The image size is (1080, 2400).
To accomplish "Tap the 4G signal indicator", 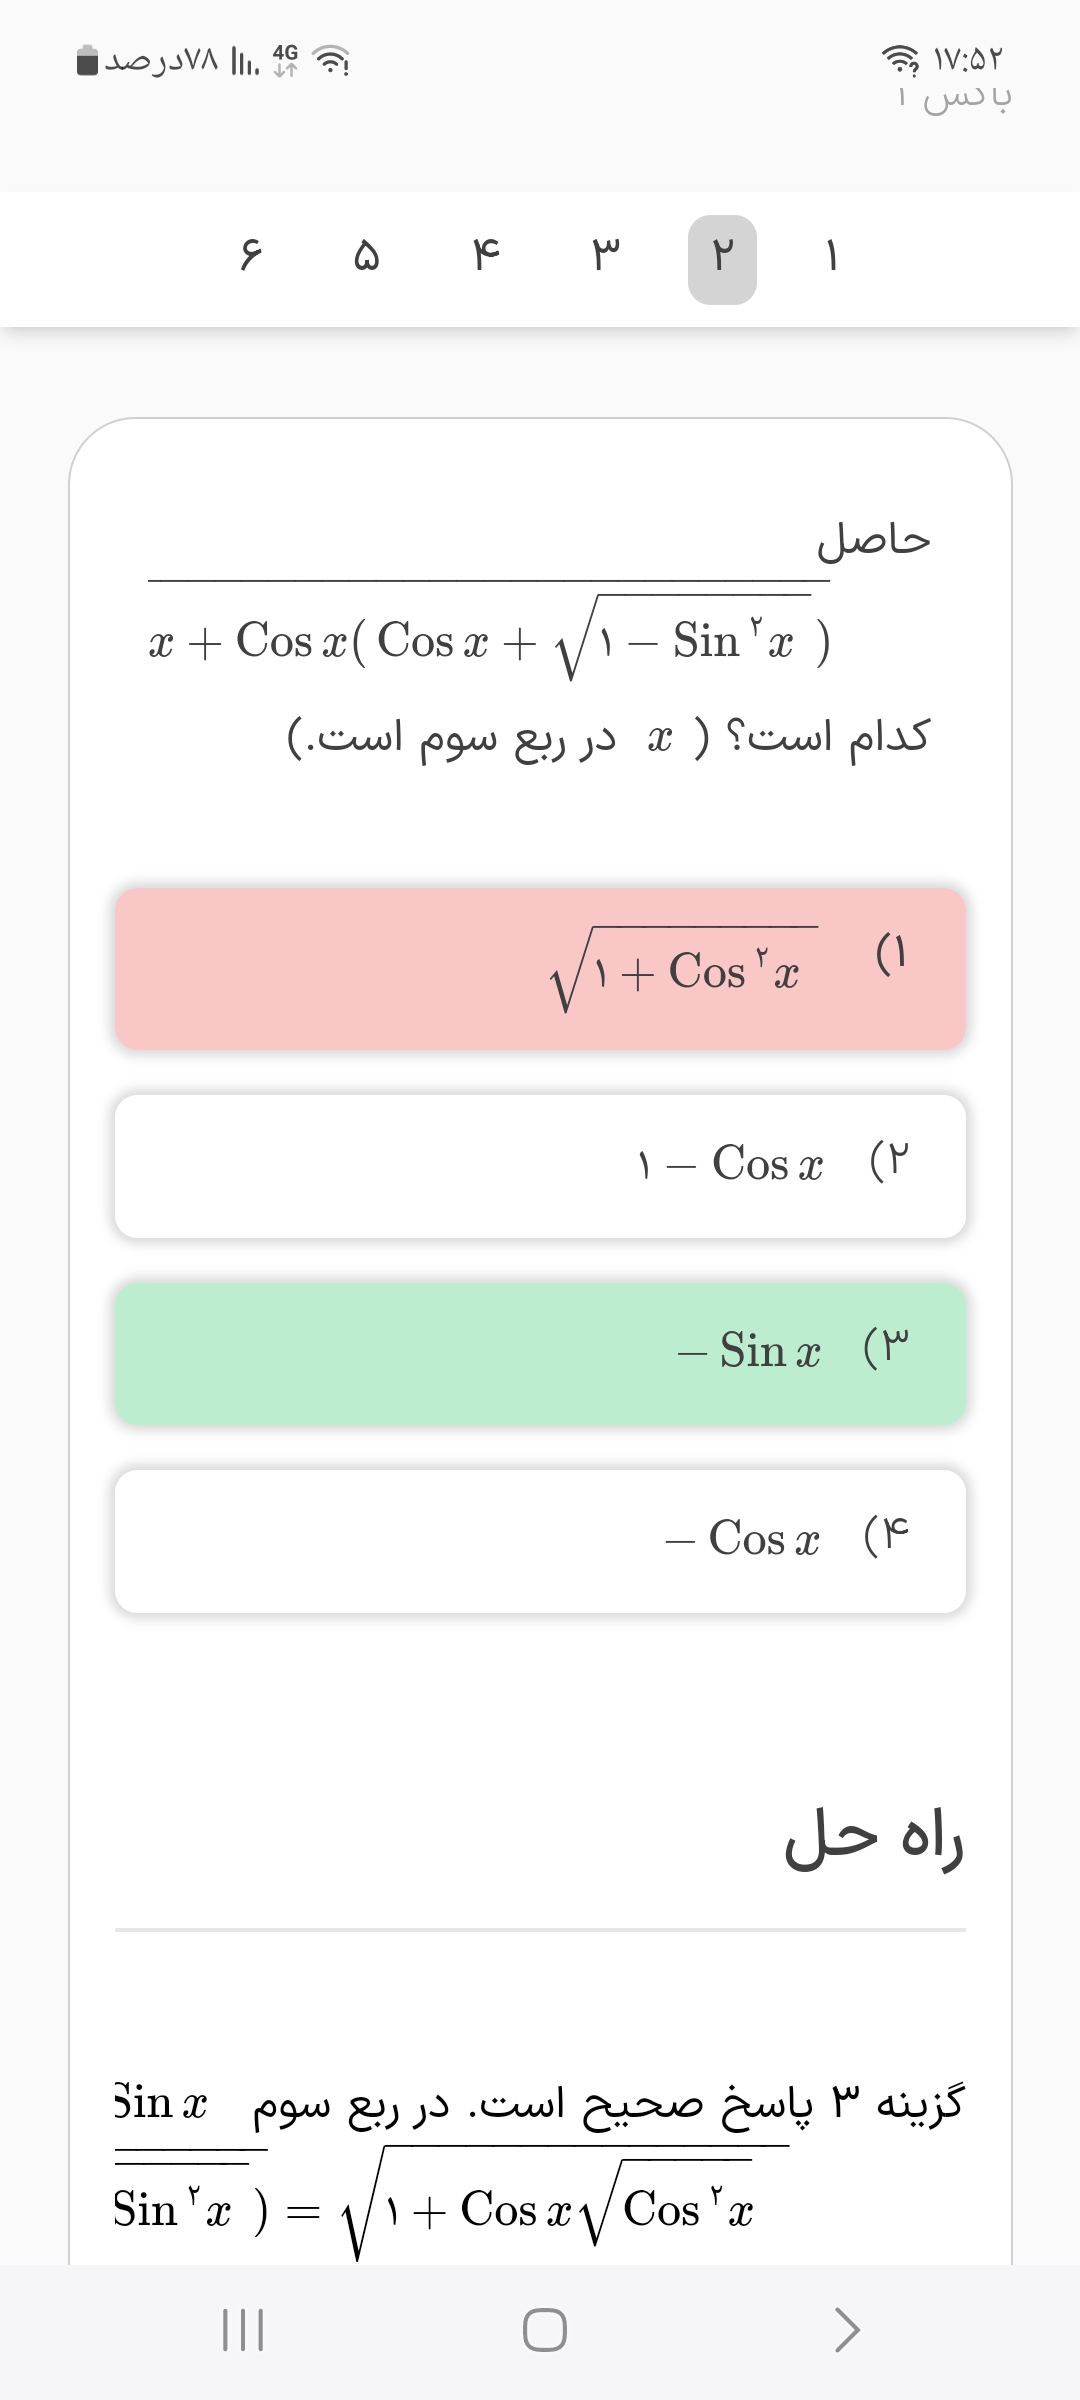I will [x=286, y=60].
